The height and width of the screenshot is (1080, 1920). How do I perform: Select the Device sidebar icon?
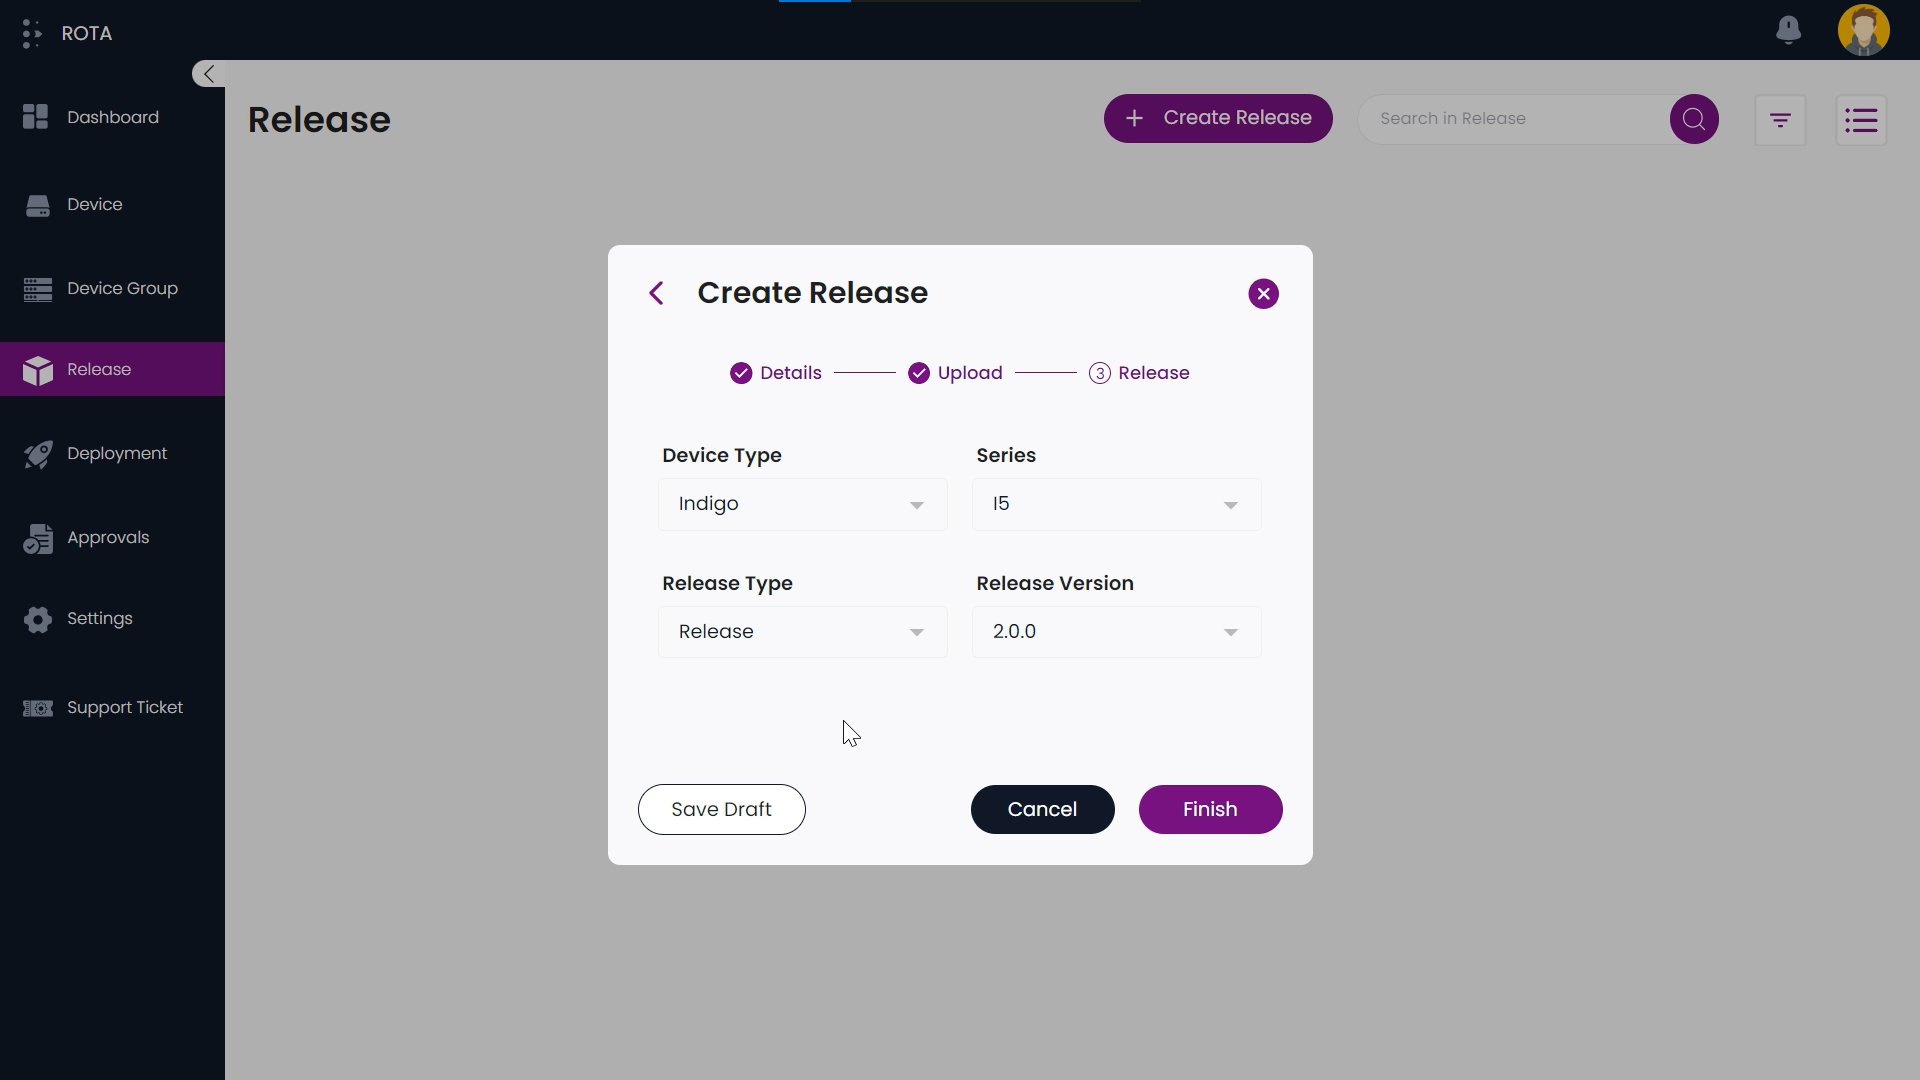pos(95,204)
